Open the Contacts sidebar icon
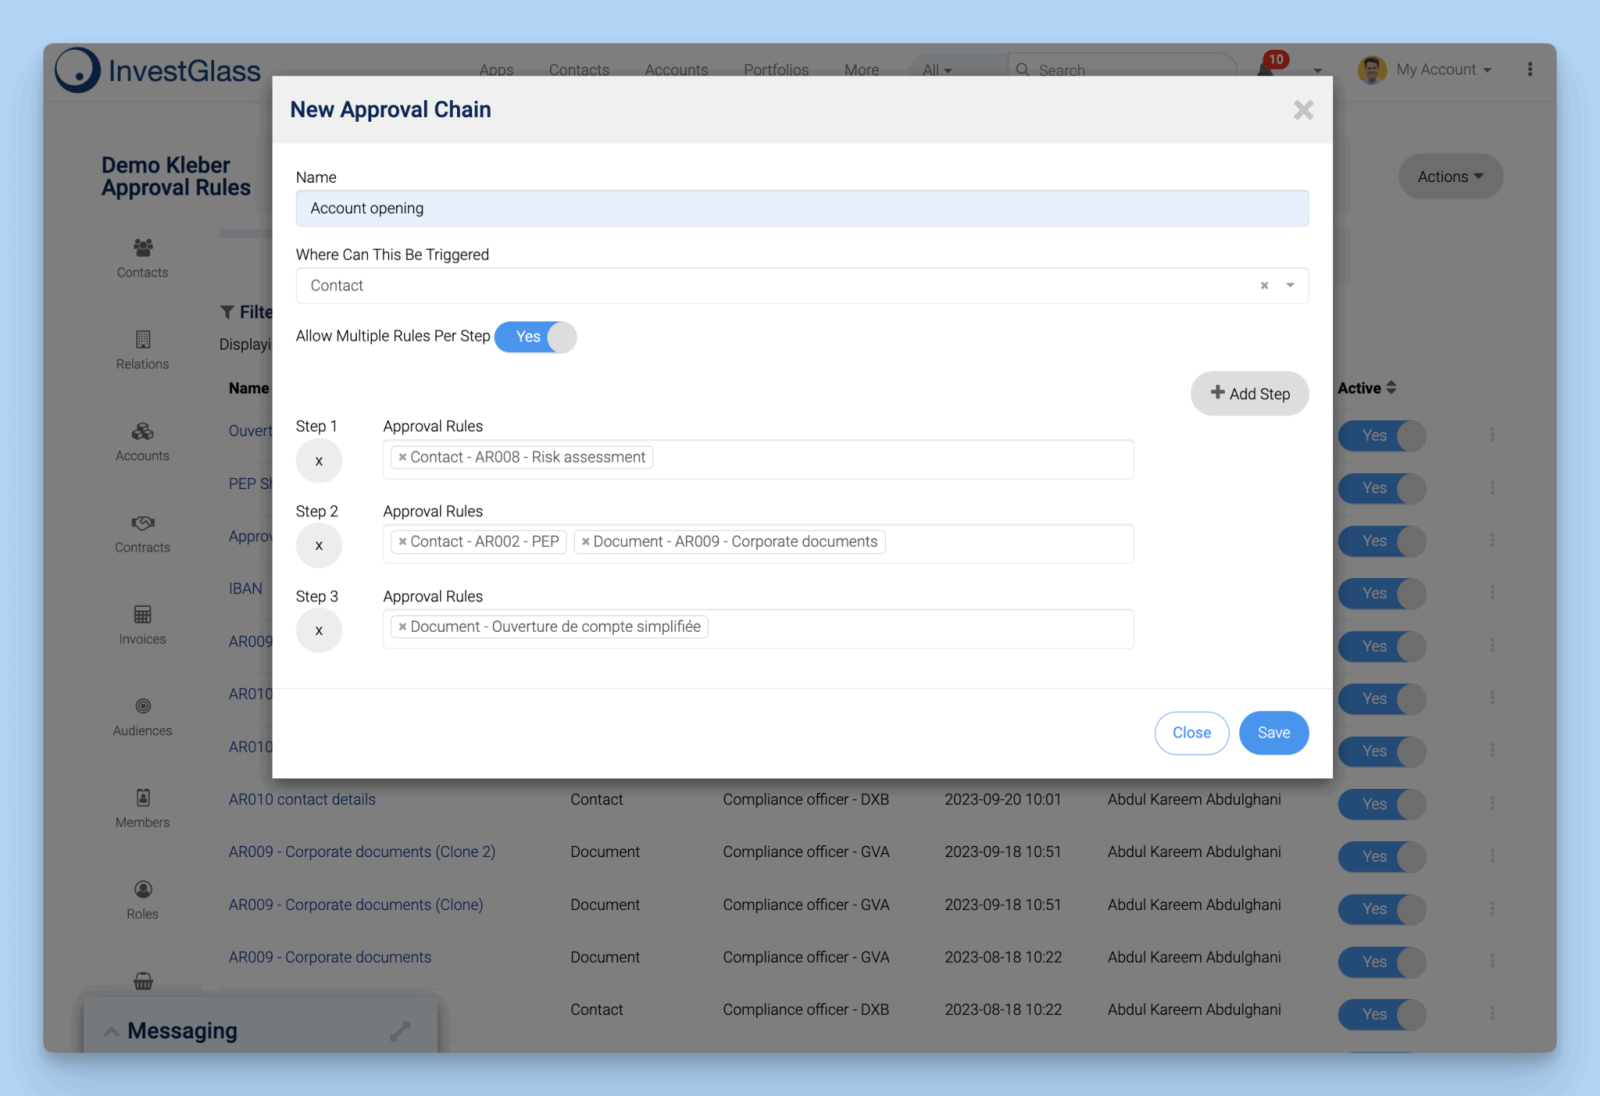The width and height of the screenshot is (1600, 1096). pyautogui.click(x=143, y=248)
